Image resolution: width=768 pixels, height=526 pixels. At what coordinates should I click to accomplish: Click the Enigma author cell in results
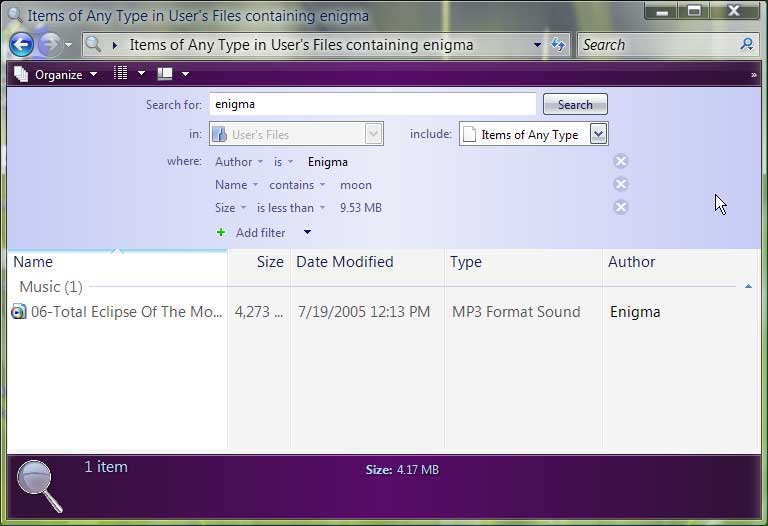point(635,312)
